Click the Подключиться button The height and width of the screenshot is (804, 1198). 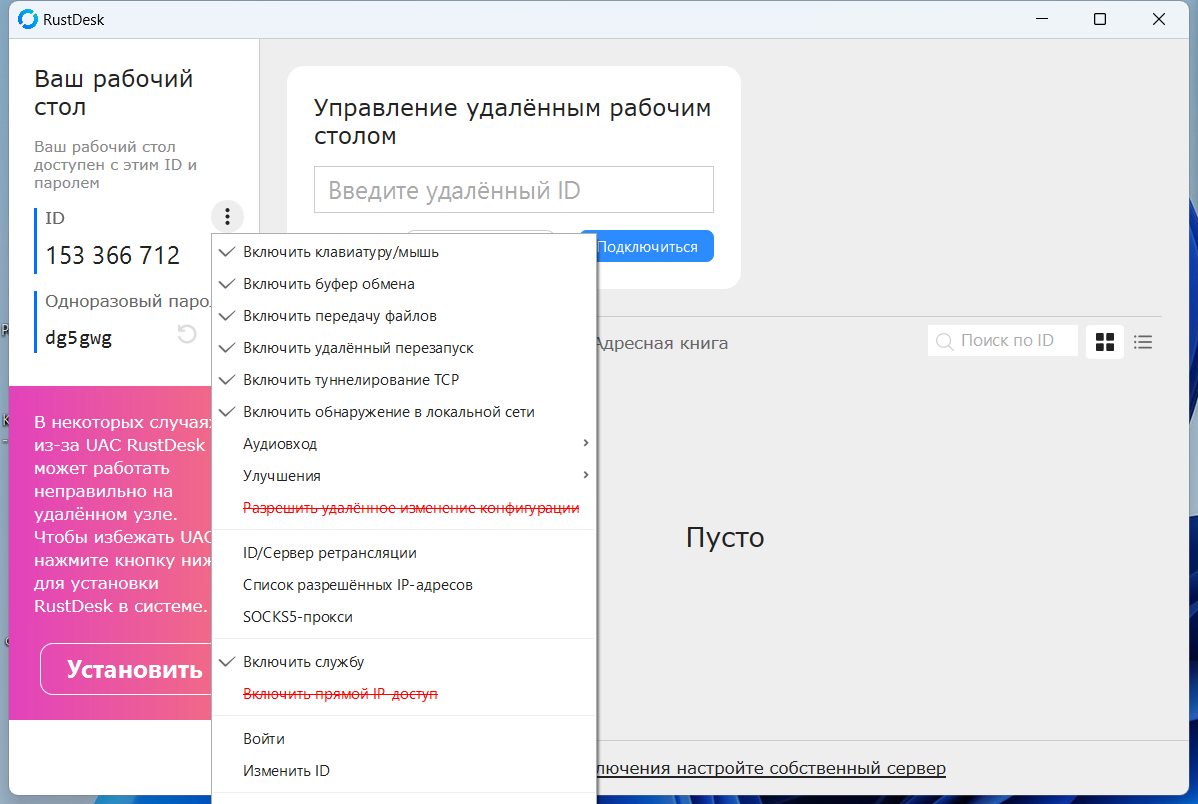click(x=654, y=246)
